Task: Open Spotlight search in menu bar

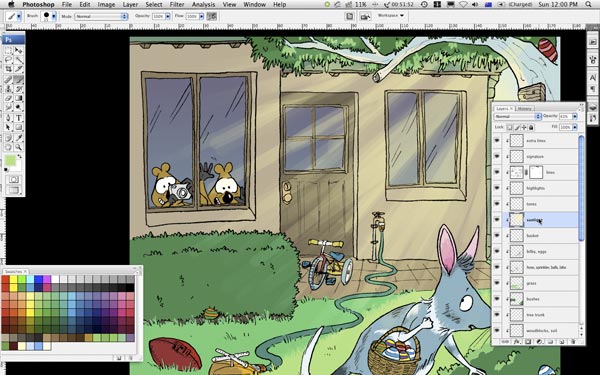Action: (x=589, y=5)
